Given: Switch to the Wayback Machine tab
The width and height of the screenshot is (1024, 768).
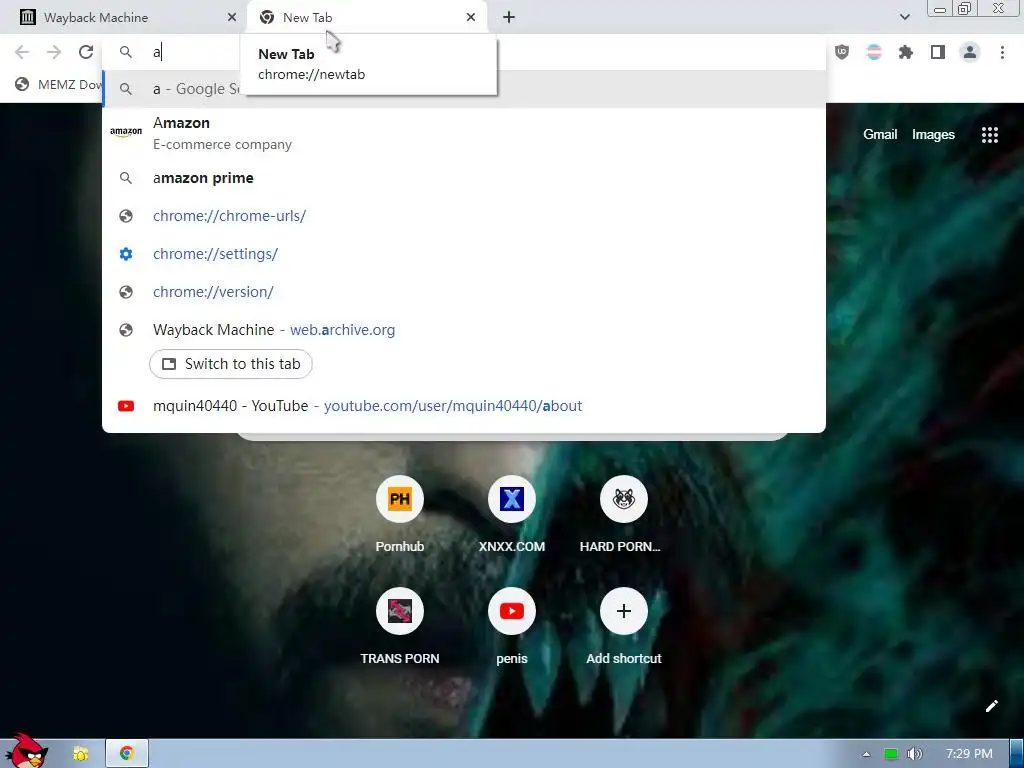Looking at the screenshot, I should (x=123, y=18).
